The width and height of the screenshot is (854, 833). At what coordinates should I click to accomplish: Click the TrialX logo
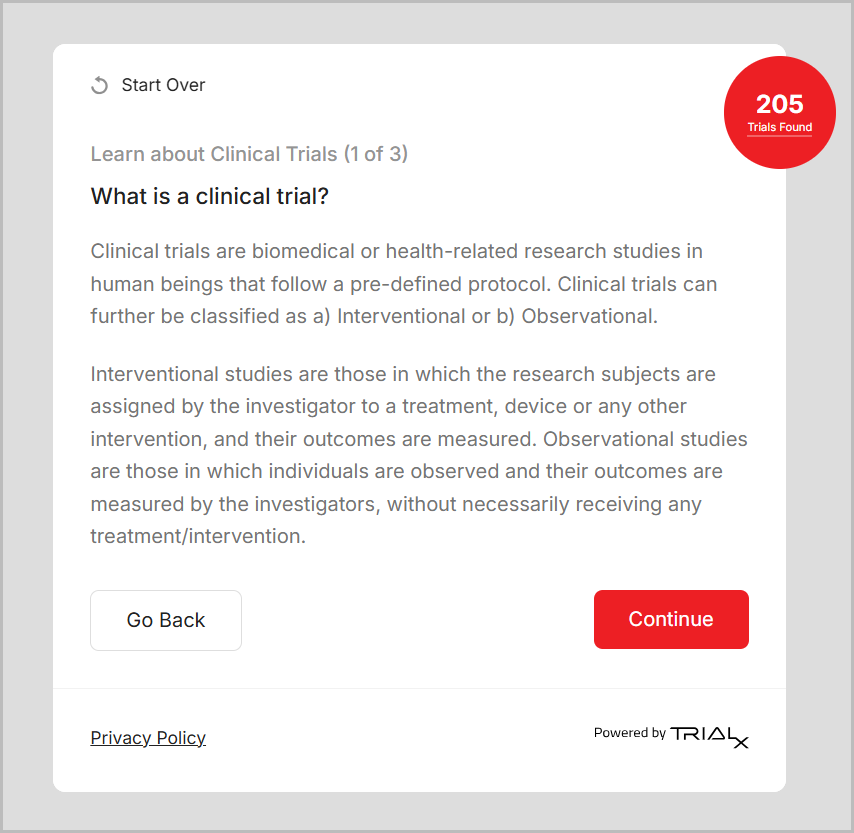[x=710, y=735]
